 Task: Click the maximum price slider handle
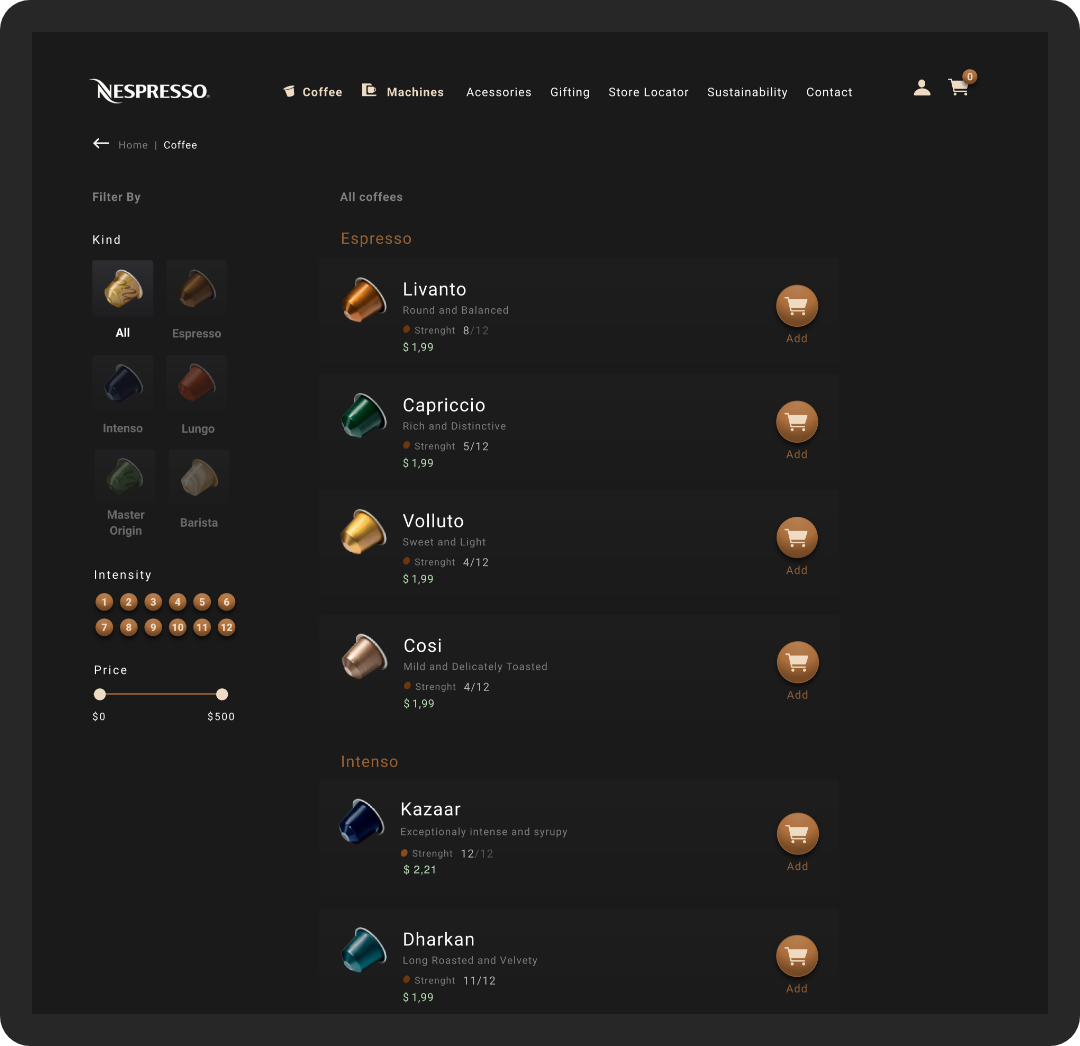click(222, 694)
